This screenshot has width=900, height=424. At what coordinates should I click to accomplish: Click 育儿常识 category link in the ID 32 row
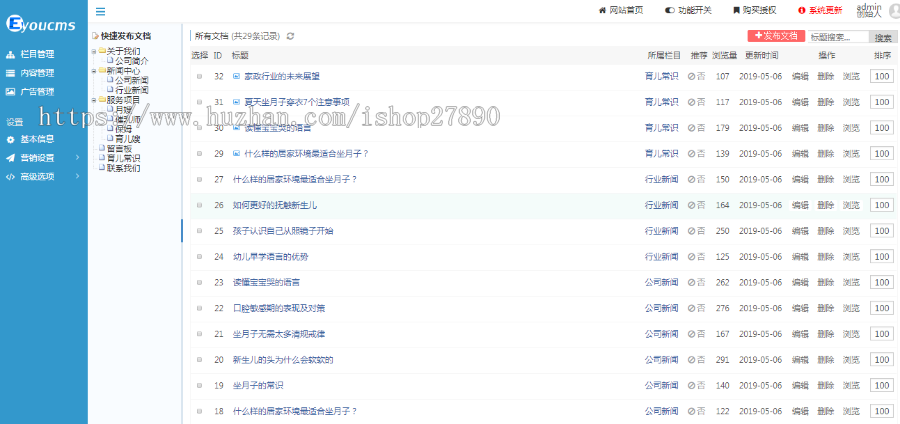click(x=661, y=76)
